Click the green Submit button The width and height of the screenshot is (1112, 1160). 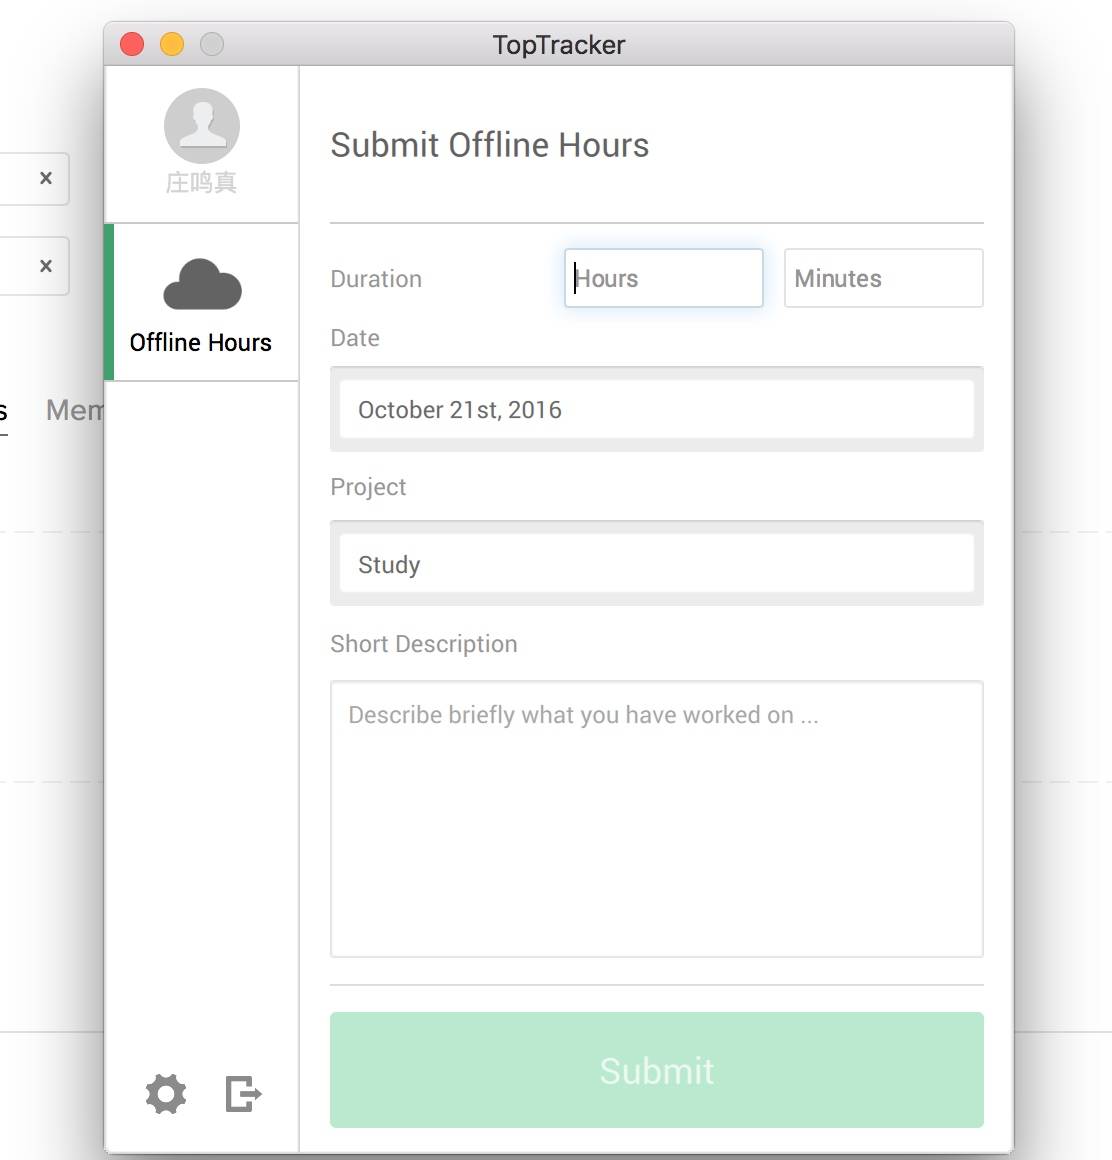657,1070
